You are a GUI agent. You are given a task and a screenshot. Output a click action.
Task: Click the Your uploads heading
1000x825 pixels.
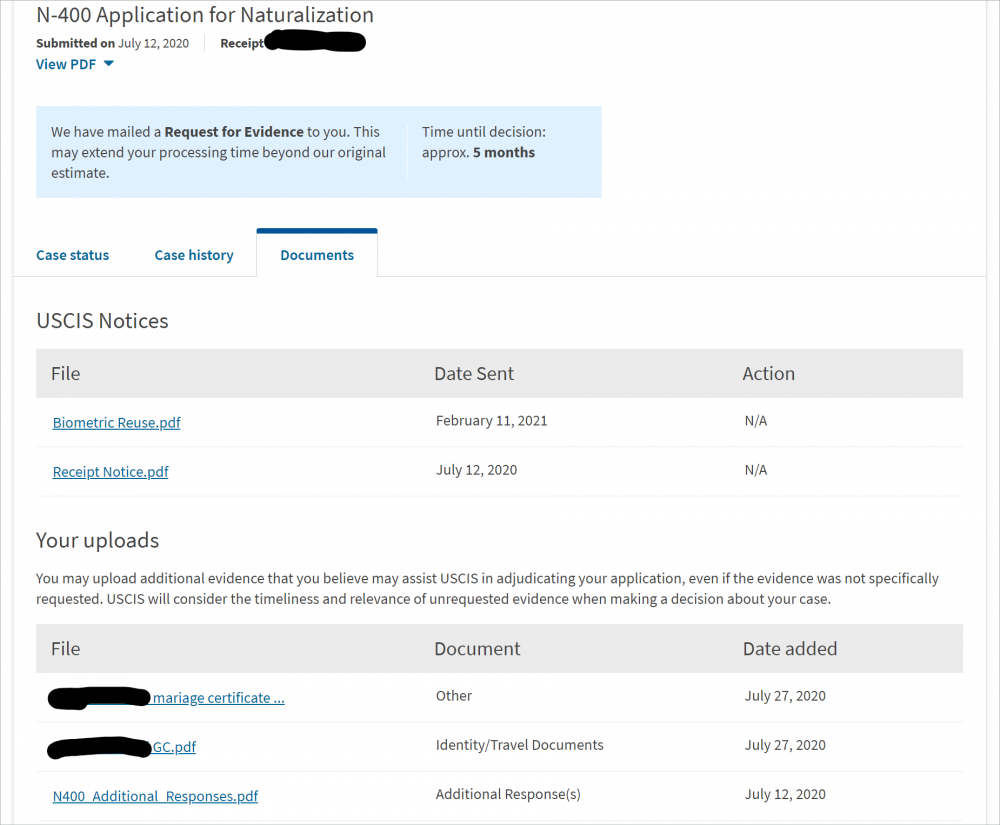pos(98,541)
